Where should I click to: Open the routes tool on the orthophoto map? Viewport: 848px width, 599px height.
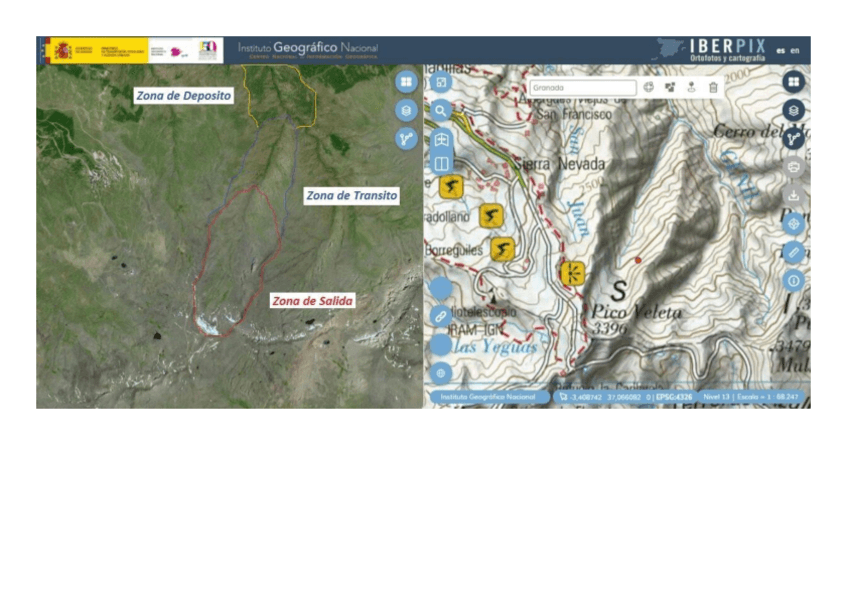click(x=406, y=139)
